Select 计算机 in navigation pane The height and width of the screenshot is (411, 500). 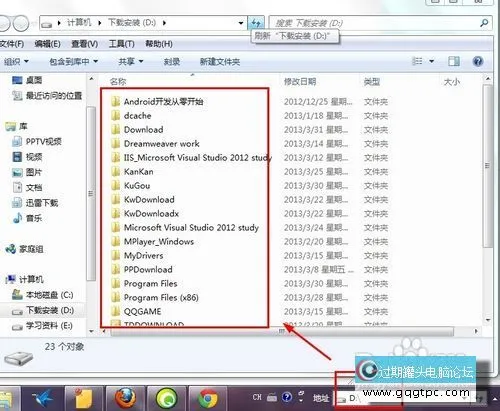pos(24,279)
